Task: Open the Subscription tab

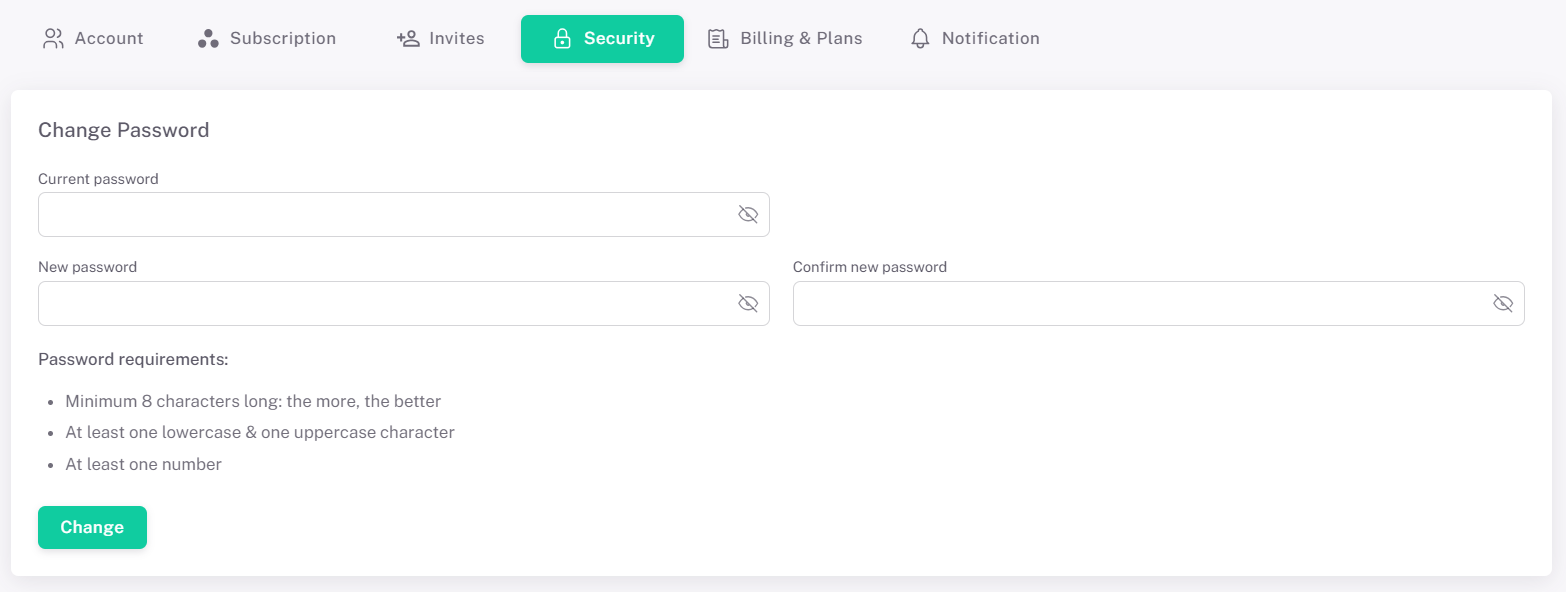Action: tap(282, 39)
